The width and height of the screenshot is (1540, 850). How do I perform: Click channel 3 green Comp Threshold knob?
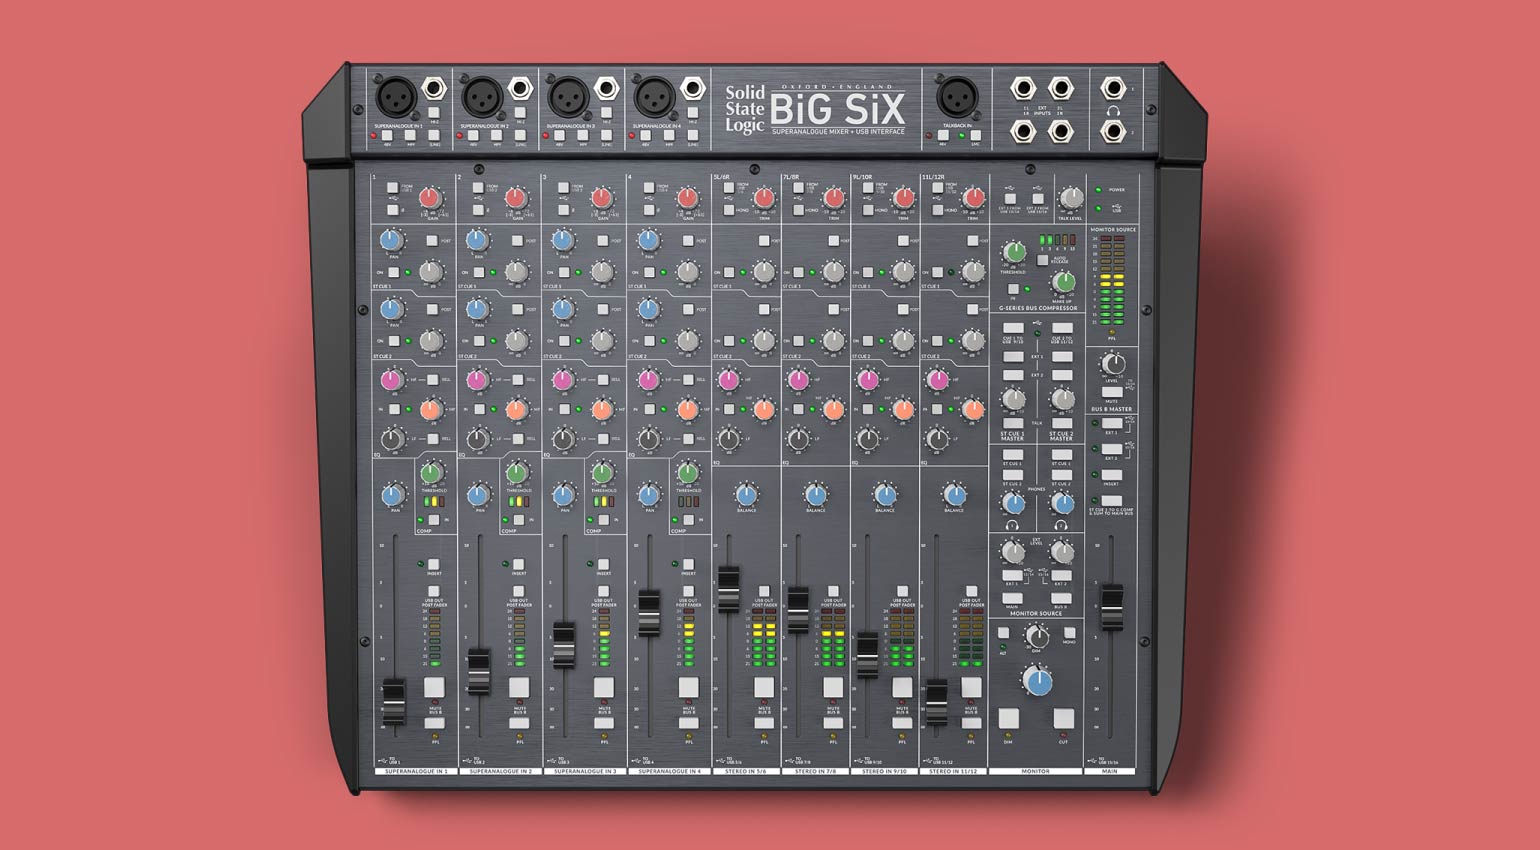tap(602, 473)
